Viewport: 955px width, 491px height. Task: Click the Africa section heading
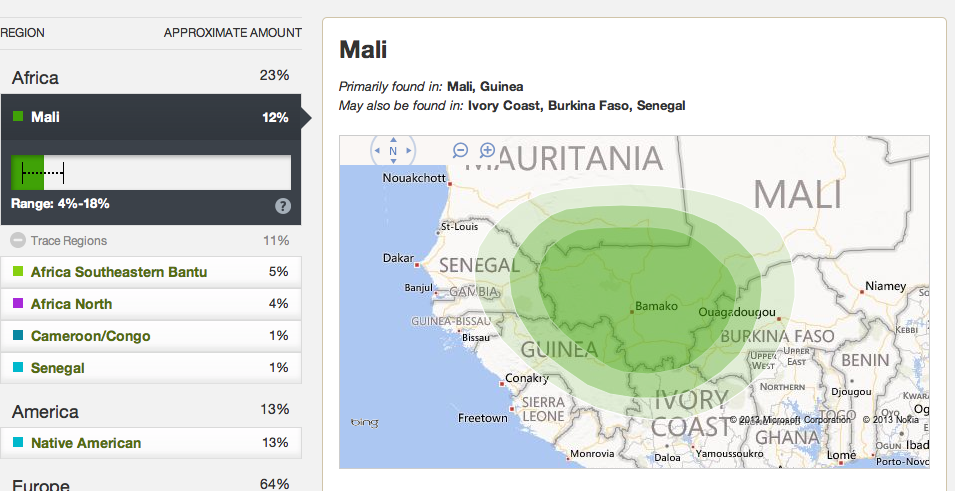pyautogui.click(x=35, y=78)
